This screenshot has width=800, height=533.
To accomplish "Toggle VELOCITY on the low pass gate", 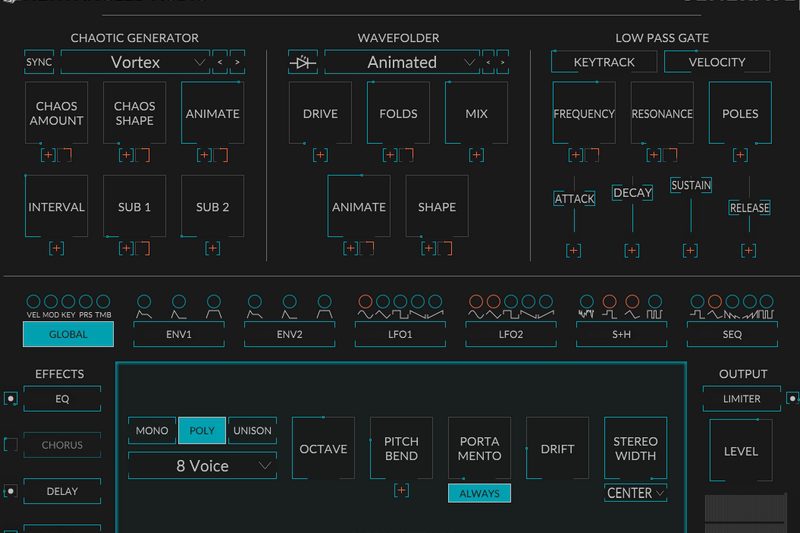I will tap(717, 62).
